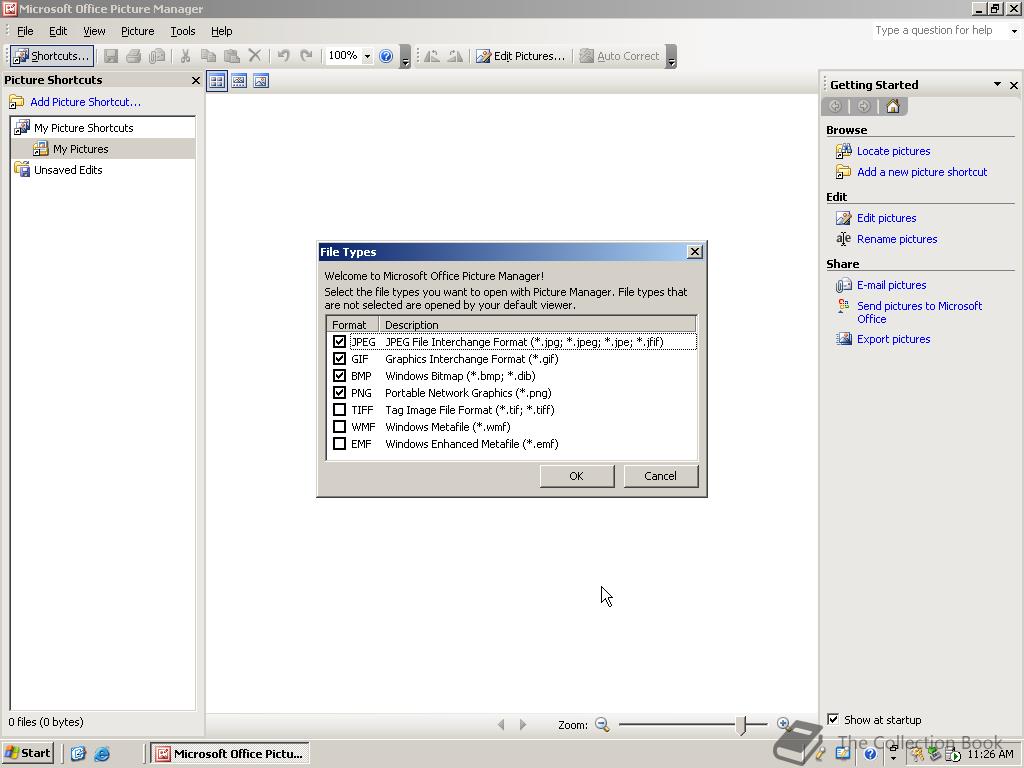The width and height of the screenshot is (1024, 768).
Task: Open the View menu
Action: click(x=94, y=31)
